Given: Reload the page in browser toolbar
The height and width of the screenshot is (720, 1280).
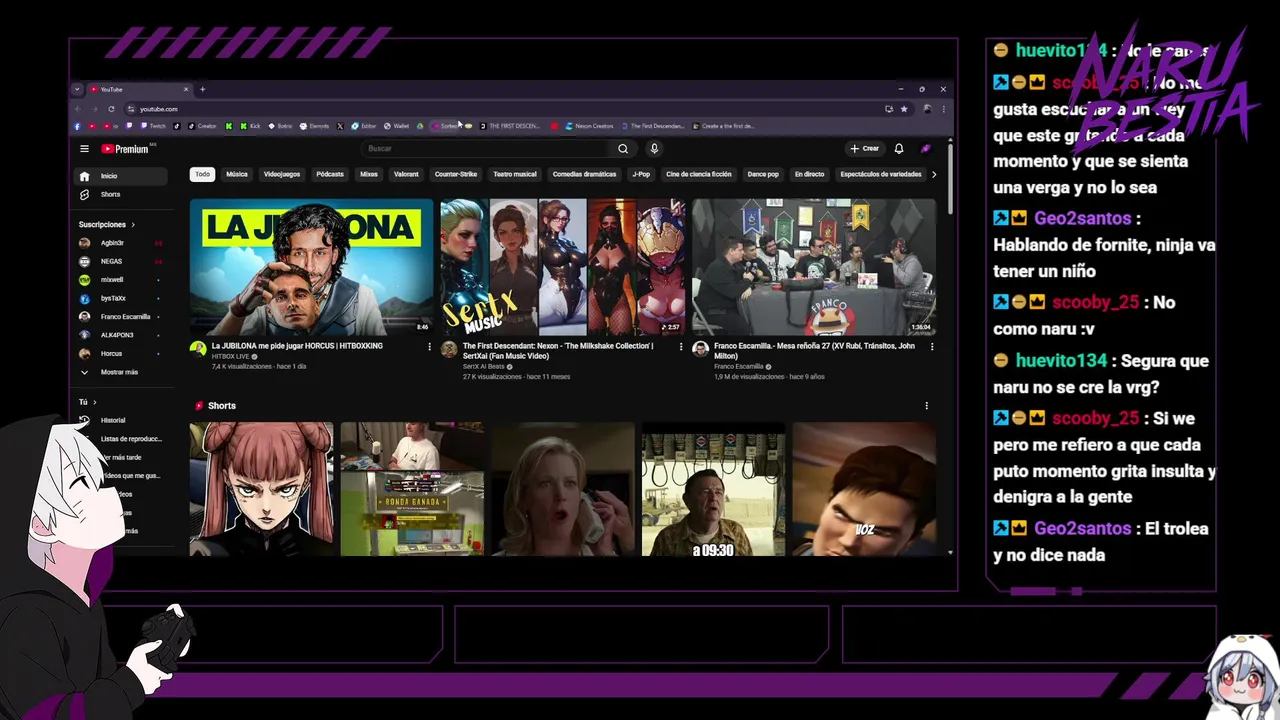Looking at the screenshot, I should click(111, 109).
